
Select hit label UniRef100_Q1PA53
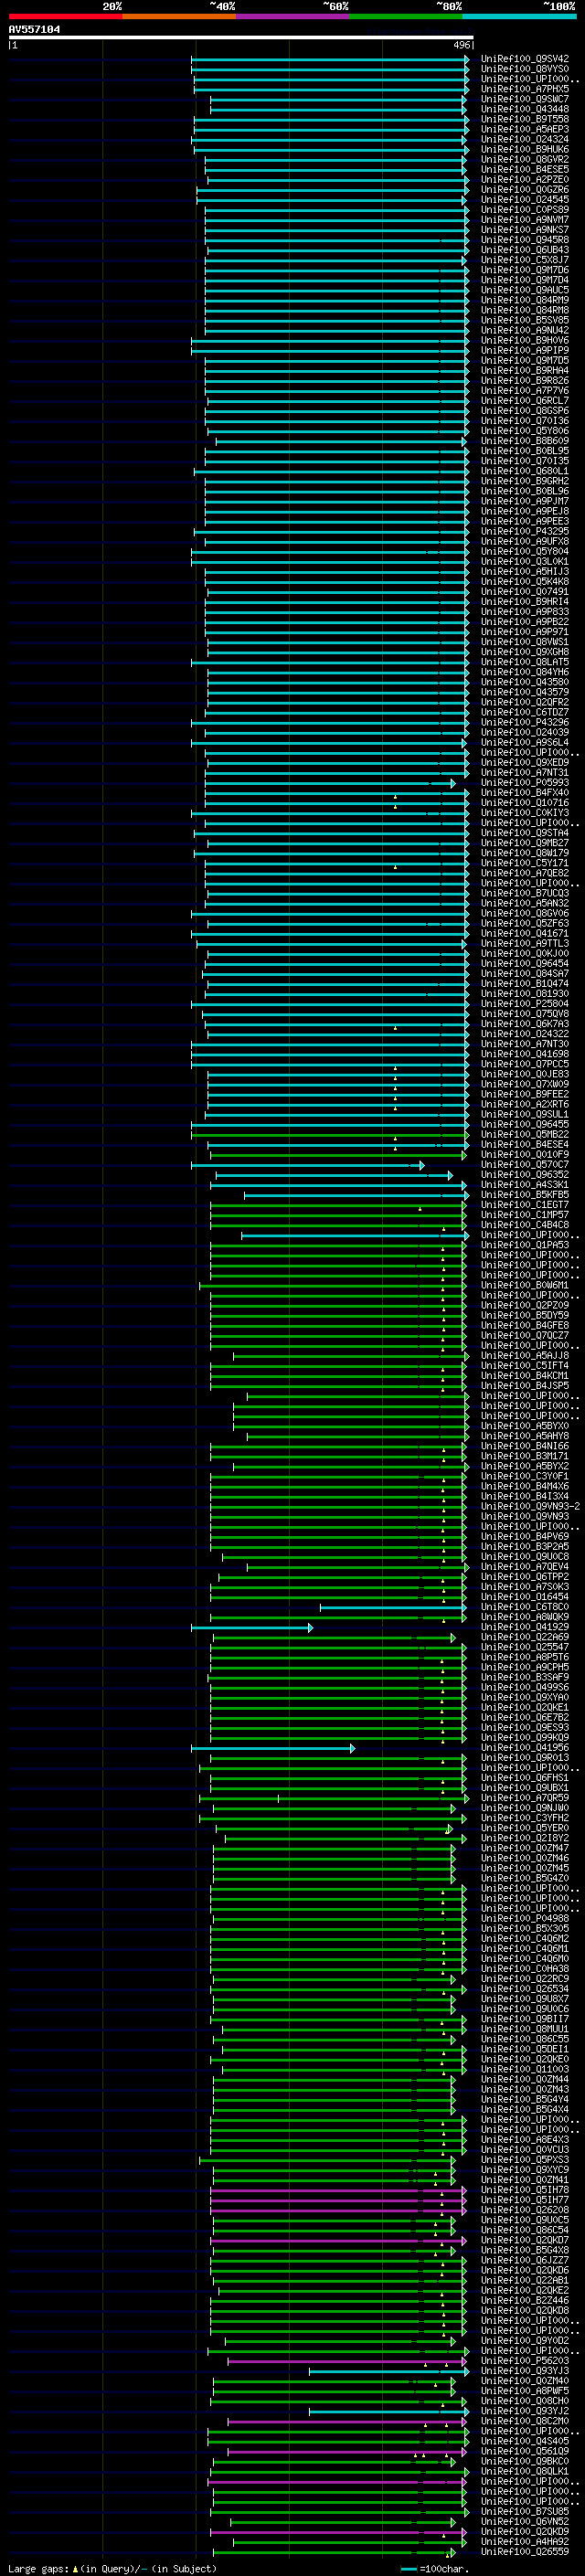[x=525, y=1245]
